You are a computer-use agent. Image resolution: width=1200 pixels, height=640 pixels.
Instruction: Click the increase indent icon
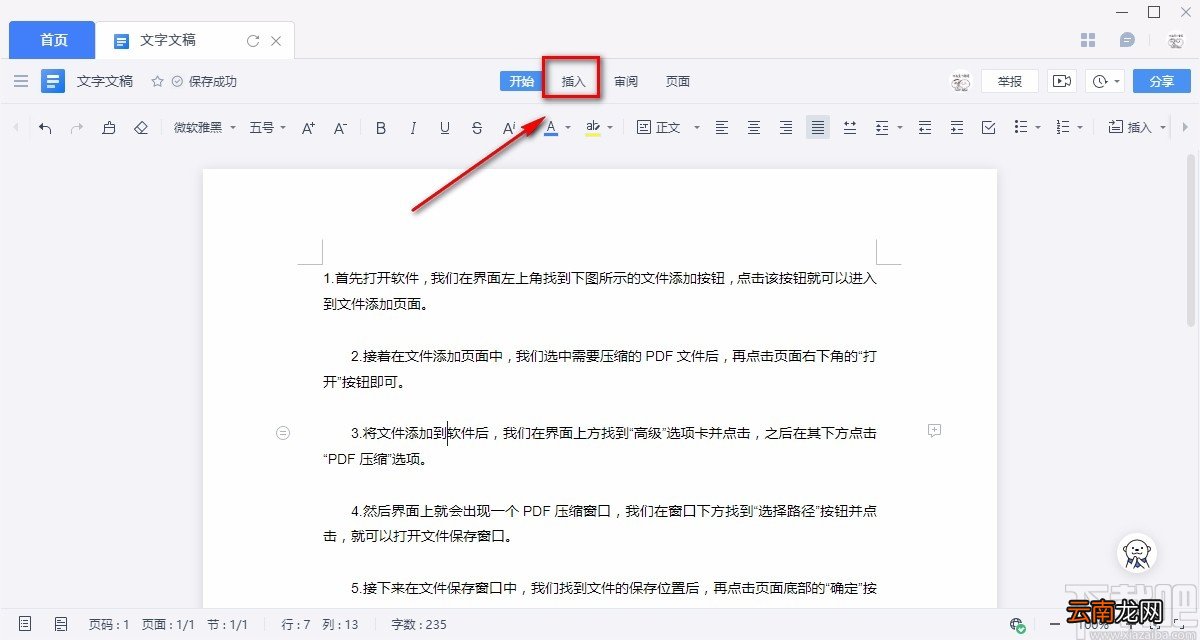957,127
